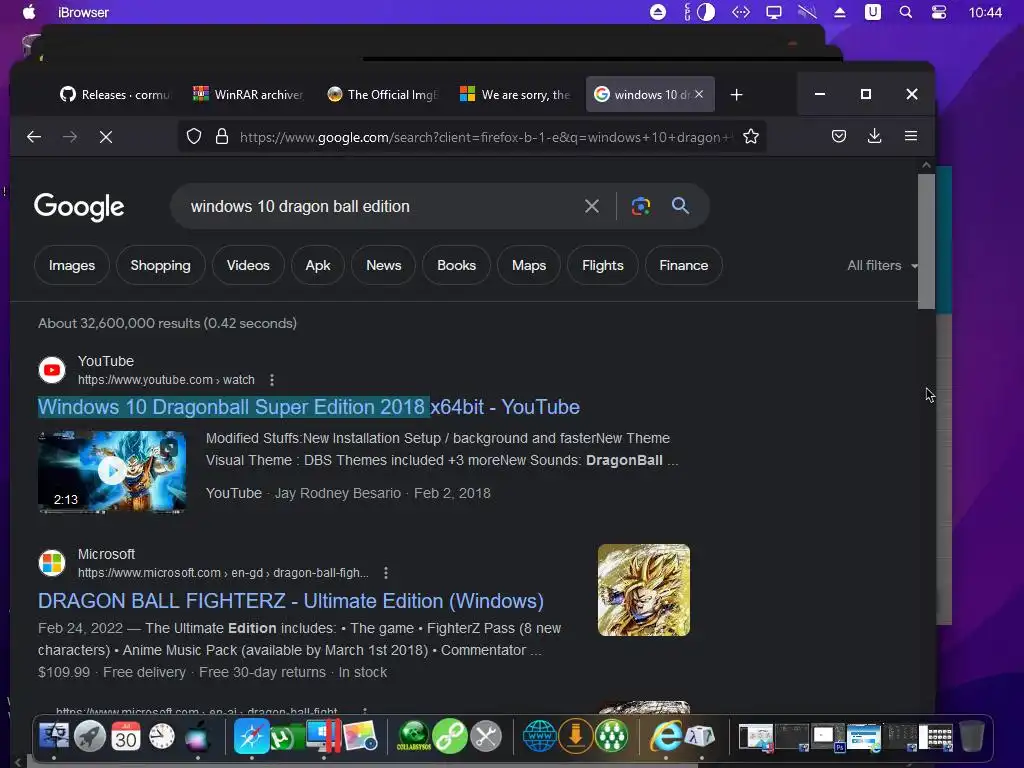Click the 10:44 clock

[985, 12]
